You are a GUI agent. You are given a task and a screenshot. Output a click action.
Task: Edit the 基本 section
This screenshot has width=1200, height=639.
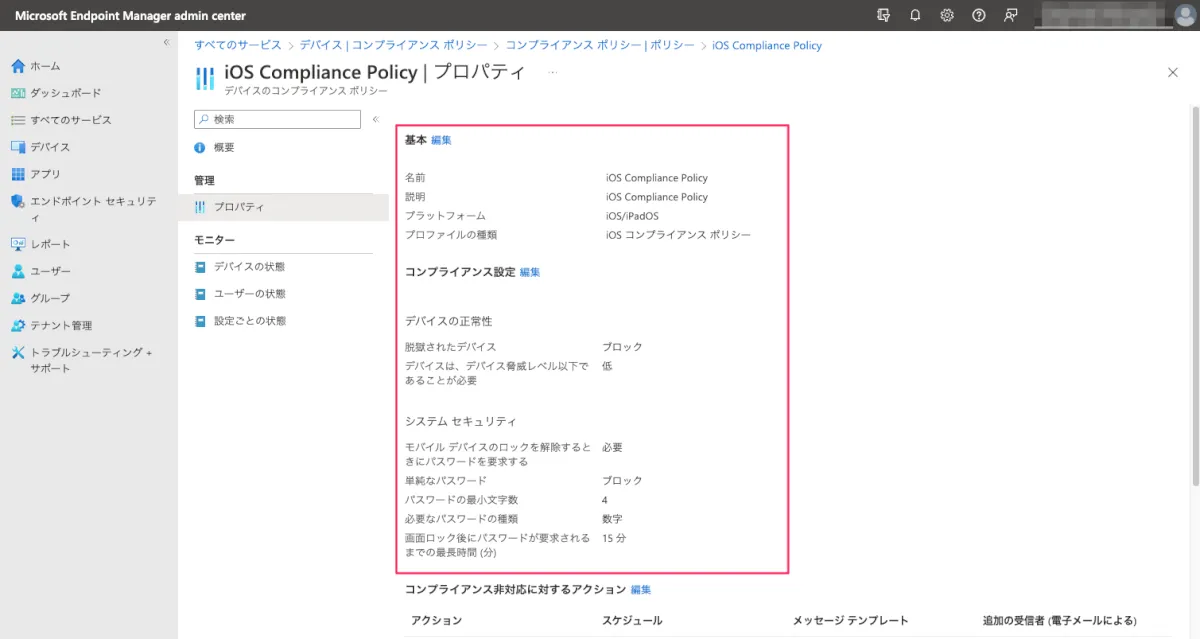(x=441, y=140)
